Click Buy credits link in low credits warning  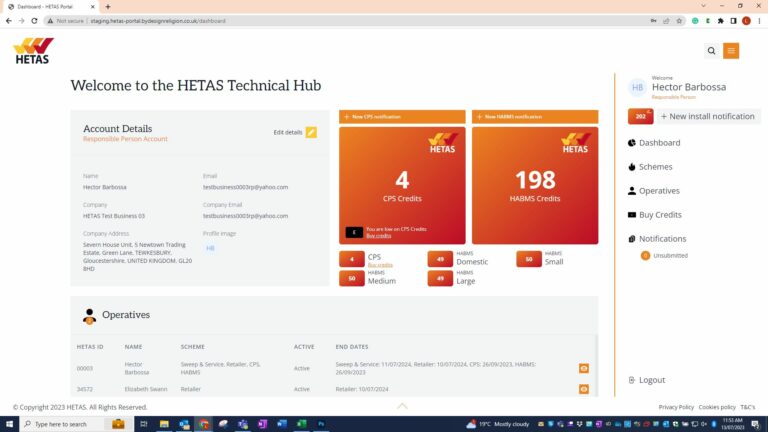click(x=379, y=236)
